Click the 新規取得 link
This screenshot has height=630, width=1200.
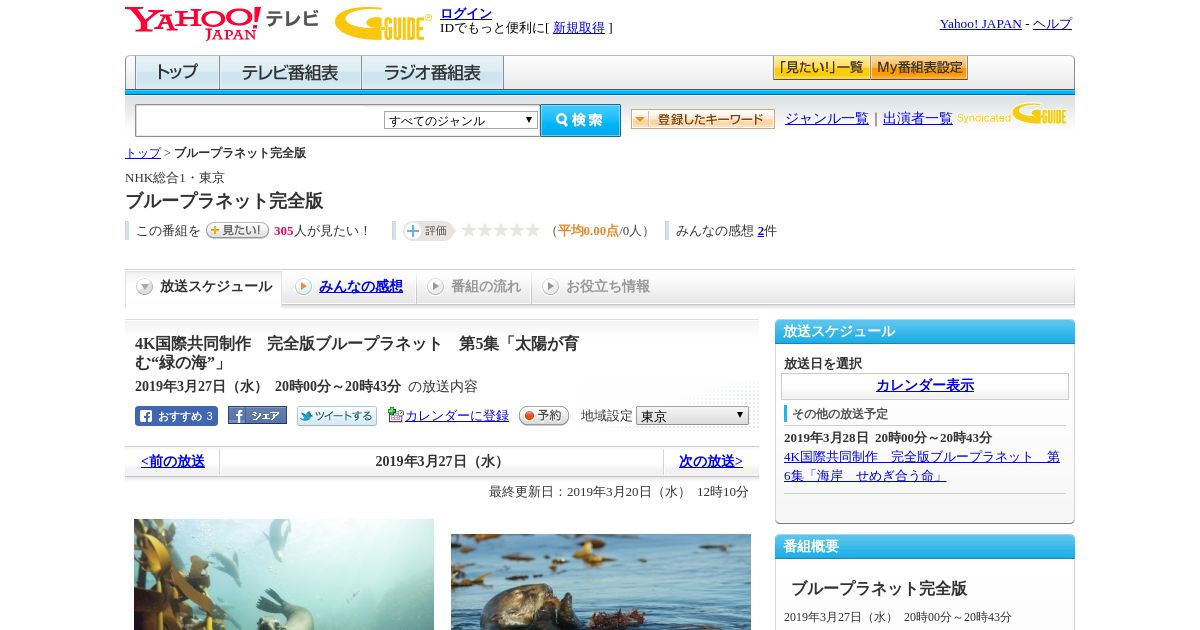pos(579,28)
